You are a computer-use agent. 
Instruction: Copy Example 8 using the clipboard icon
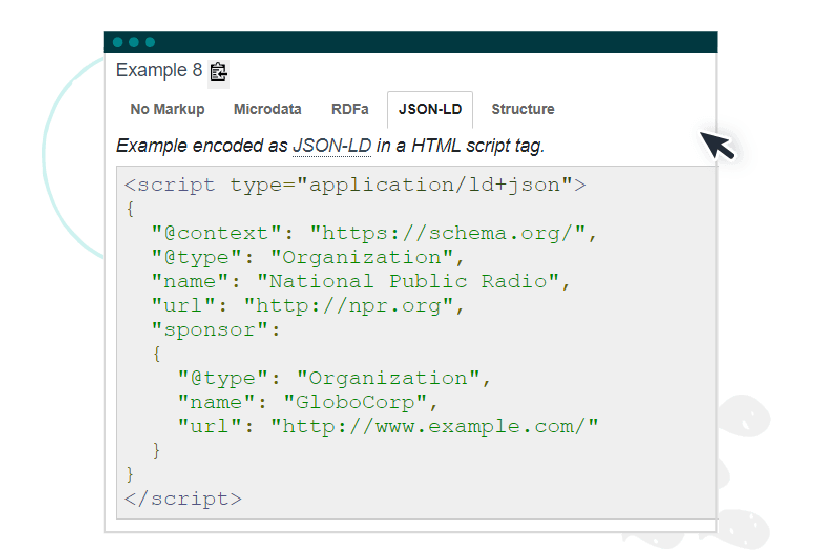218,72
